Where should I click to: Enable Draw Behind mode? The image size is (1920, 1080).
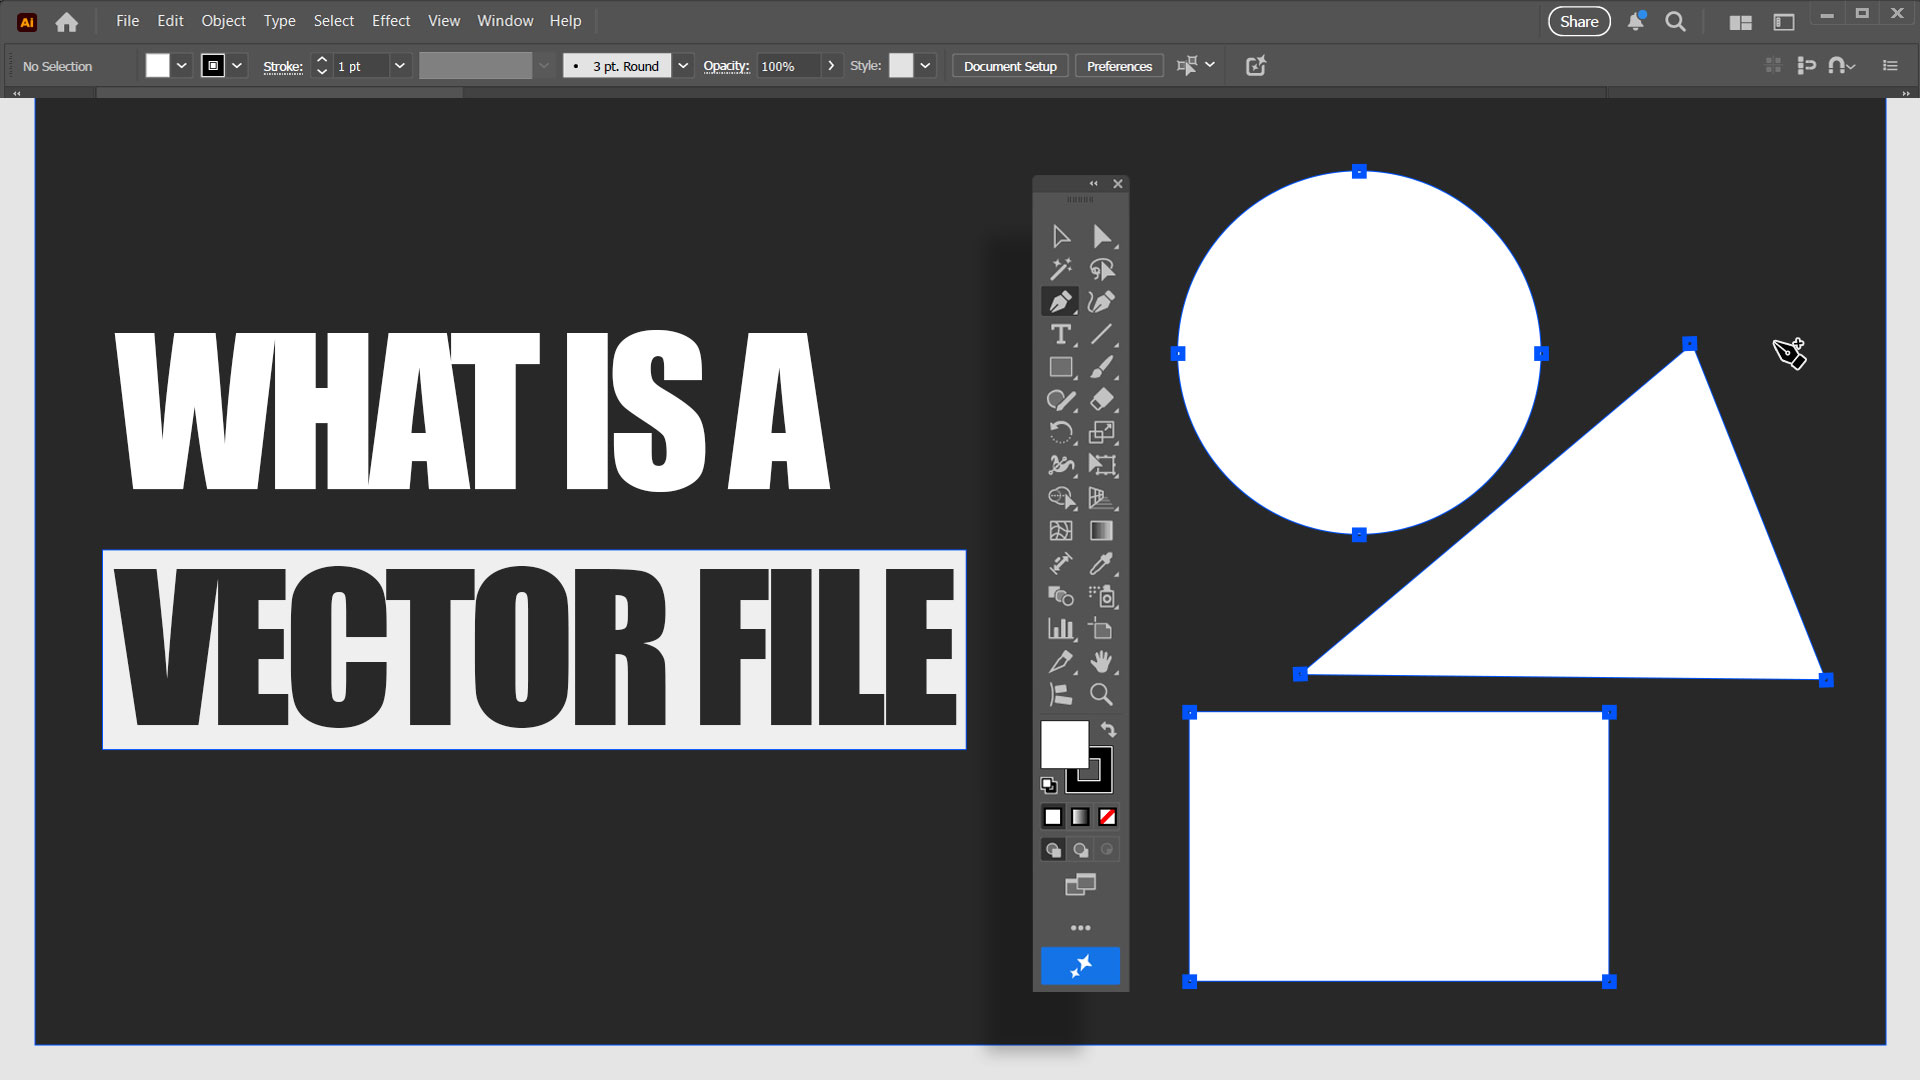[1080, 850]
